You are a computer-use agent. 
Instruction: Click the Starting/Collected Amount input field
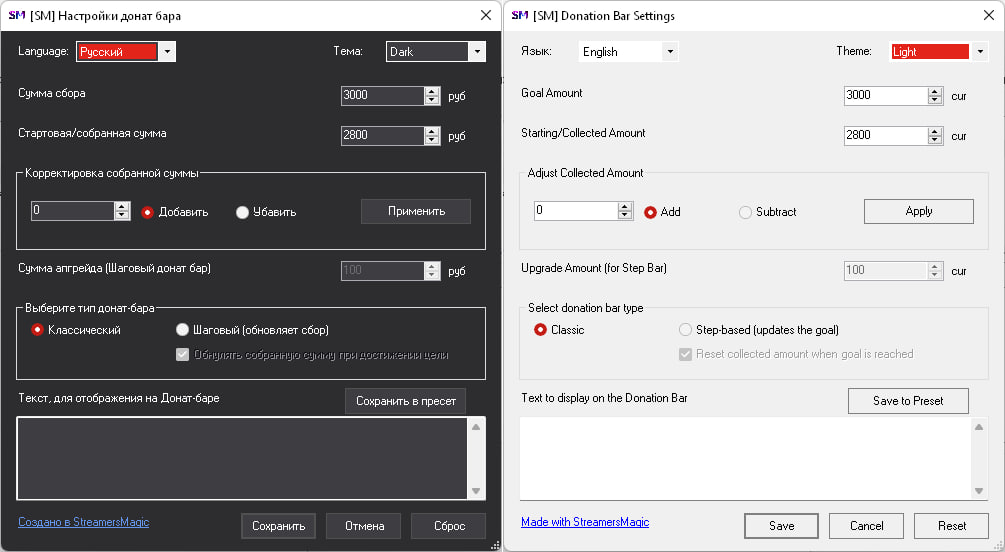click(x=884, y=136)
